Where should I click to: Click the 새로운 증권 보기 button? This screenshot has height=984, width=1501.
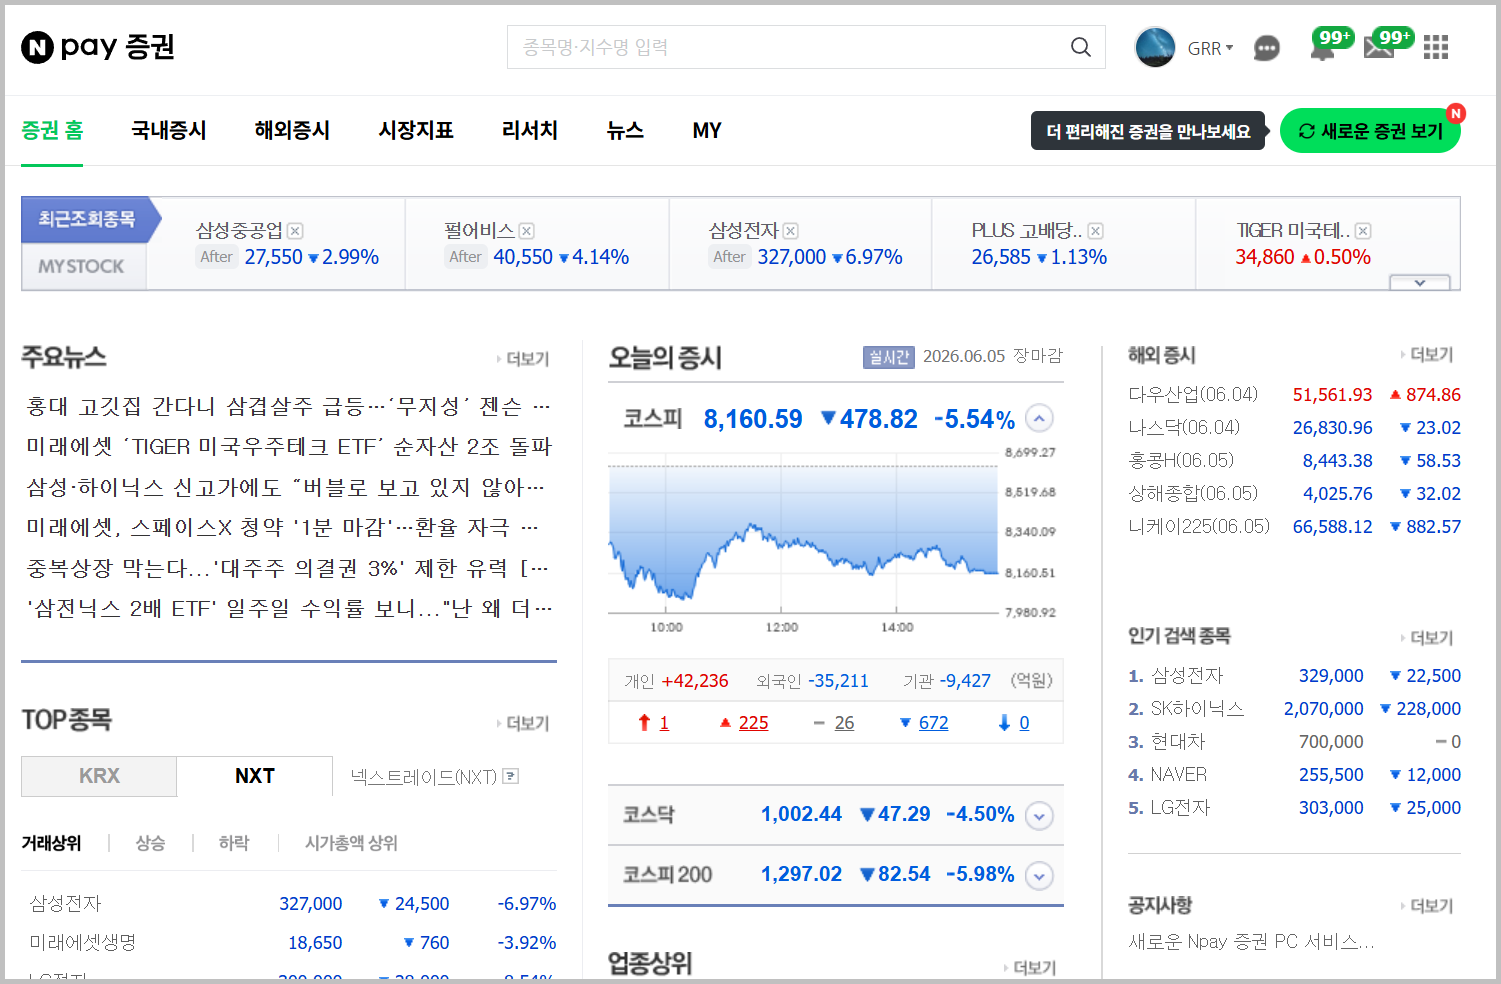click(x=1370, y=131)
